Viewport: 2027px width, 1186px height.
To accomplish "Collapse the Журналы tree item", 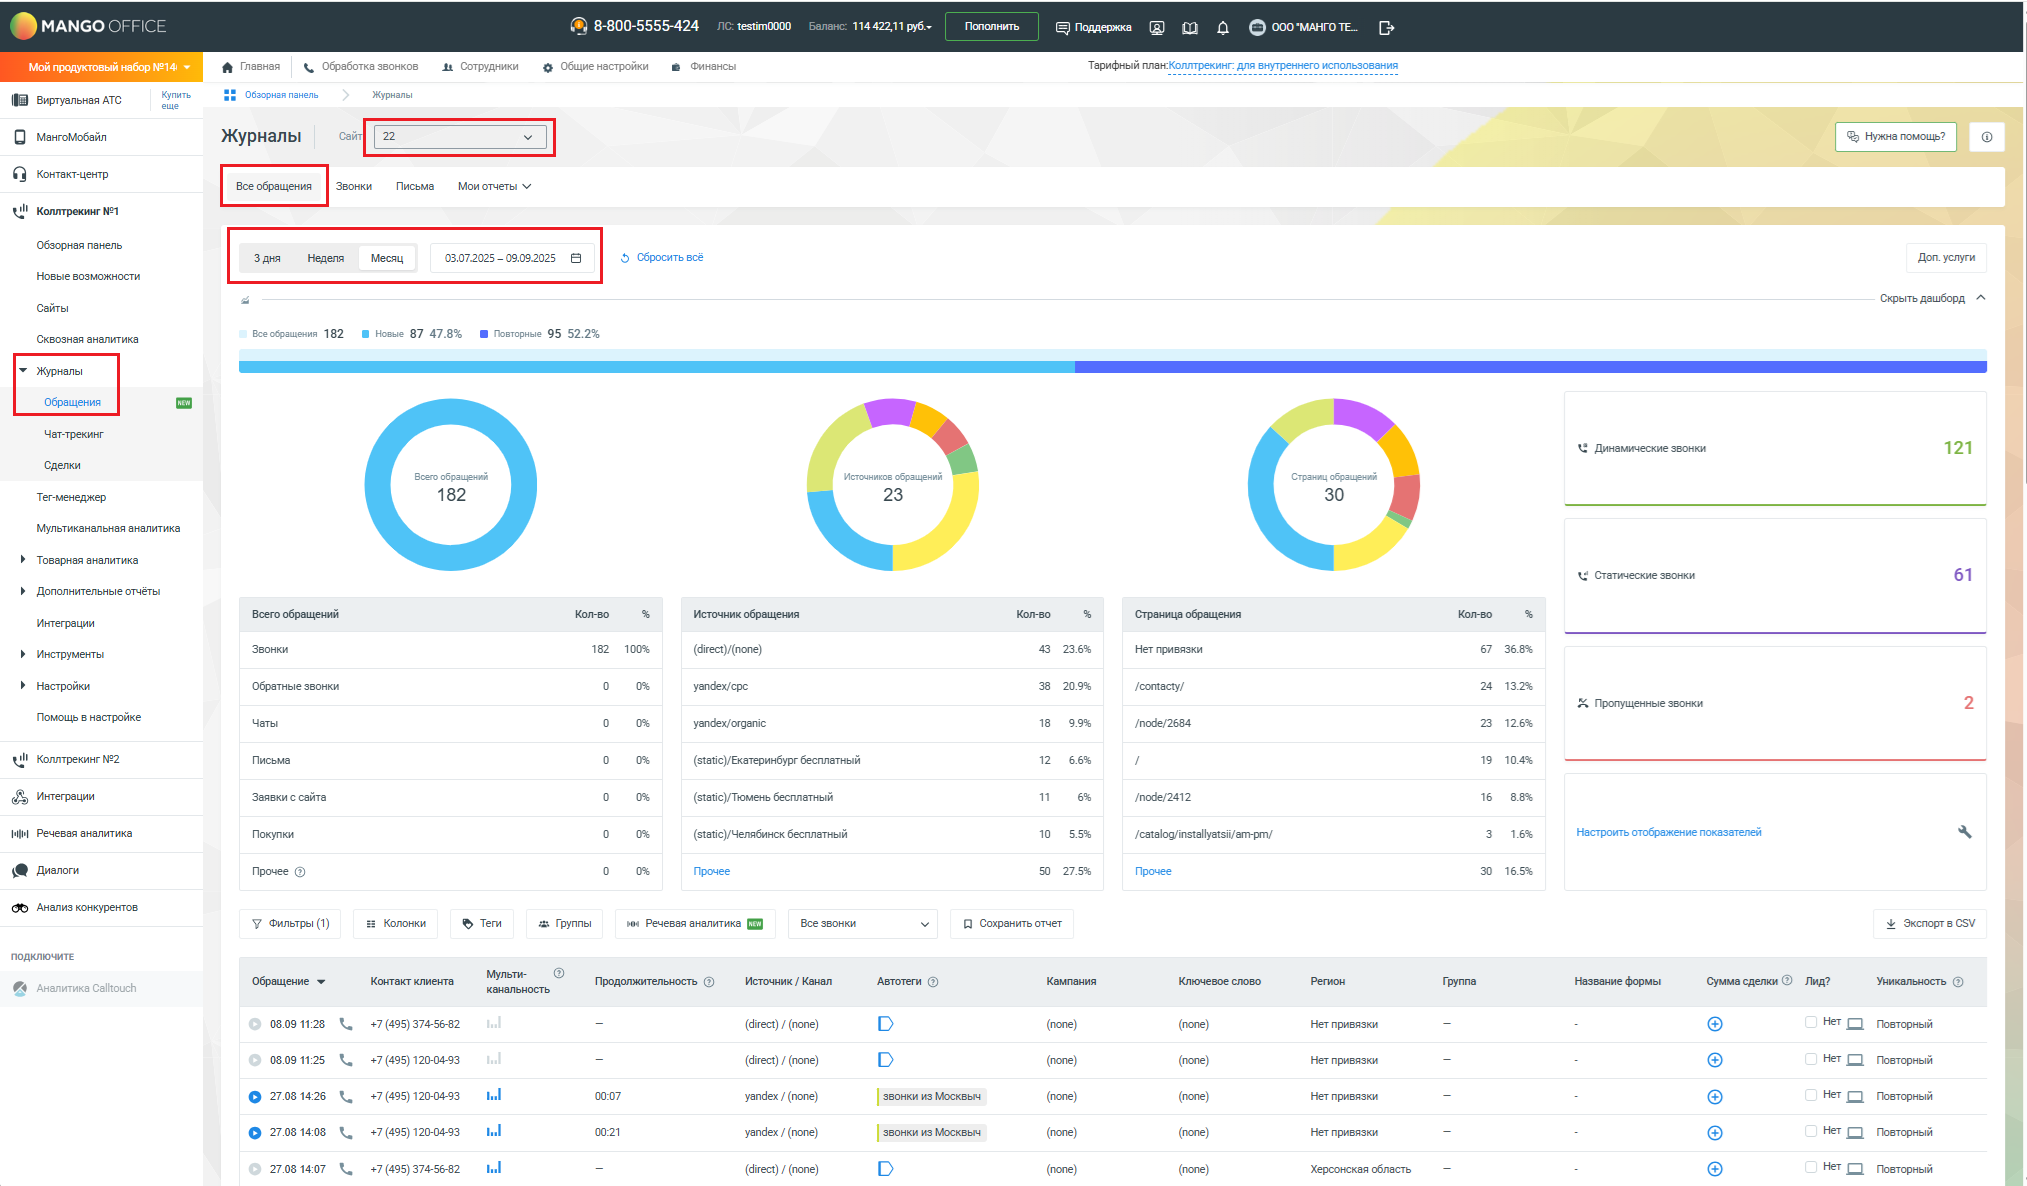I will tap(23, 371).
